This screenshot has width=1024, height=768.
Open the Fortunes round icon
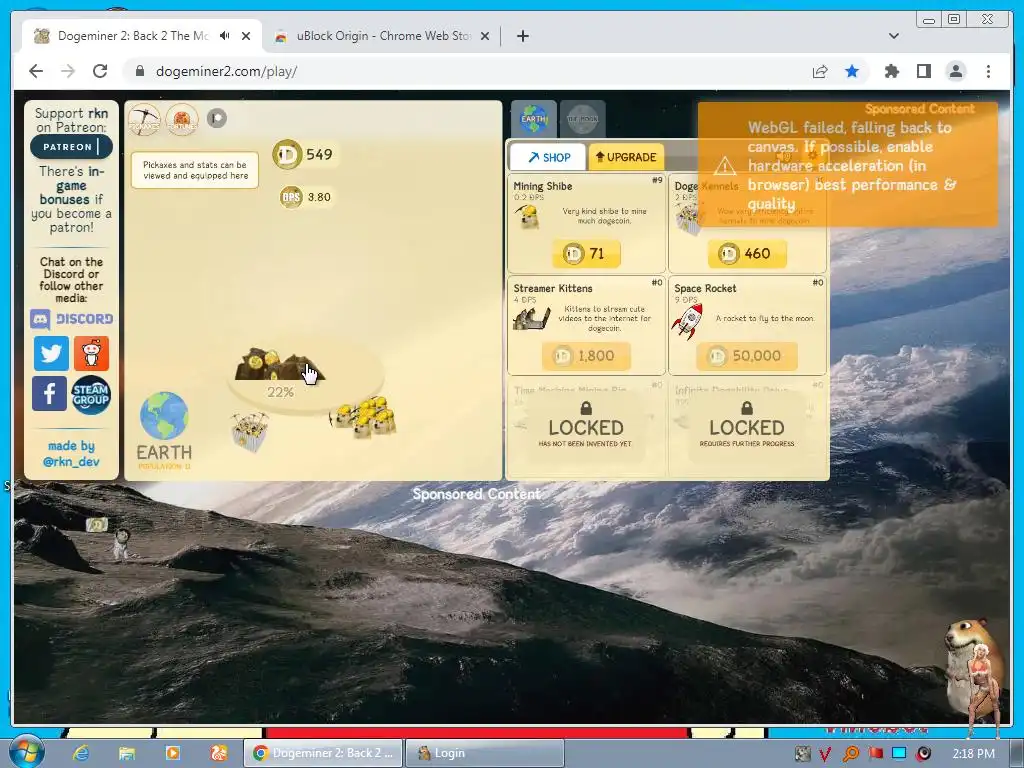(x=182, y=119)
